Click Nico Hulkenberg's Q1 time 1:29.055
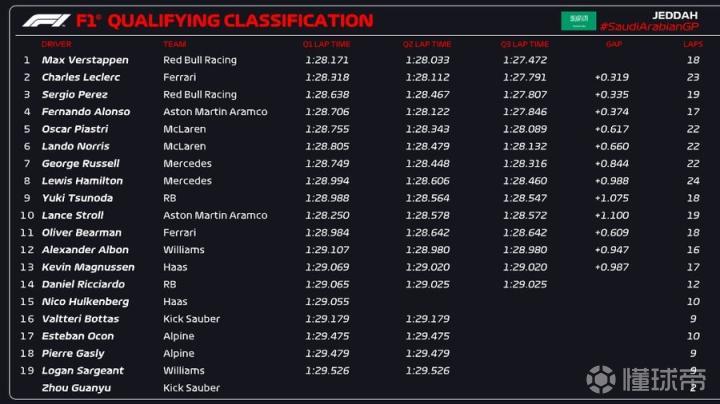This screenshot has height=404, width=720. point(326,302)
